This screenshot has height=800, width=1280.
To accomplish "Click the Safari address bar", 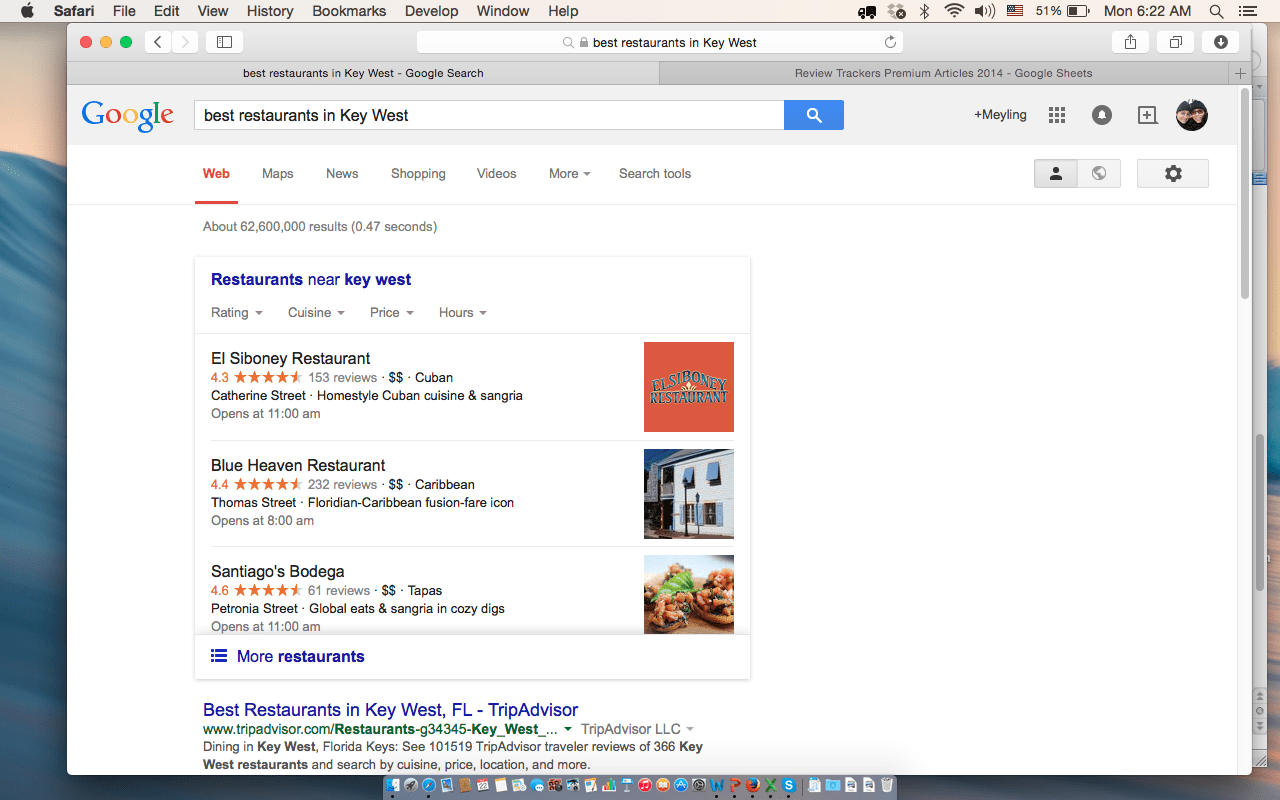I will (660, 42).
